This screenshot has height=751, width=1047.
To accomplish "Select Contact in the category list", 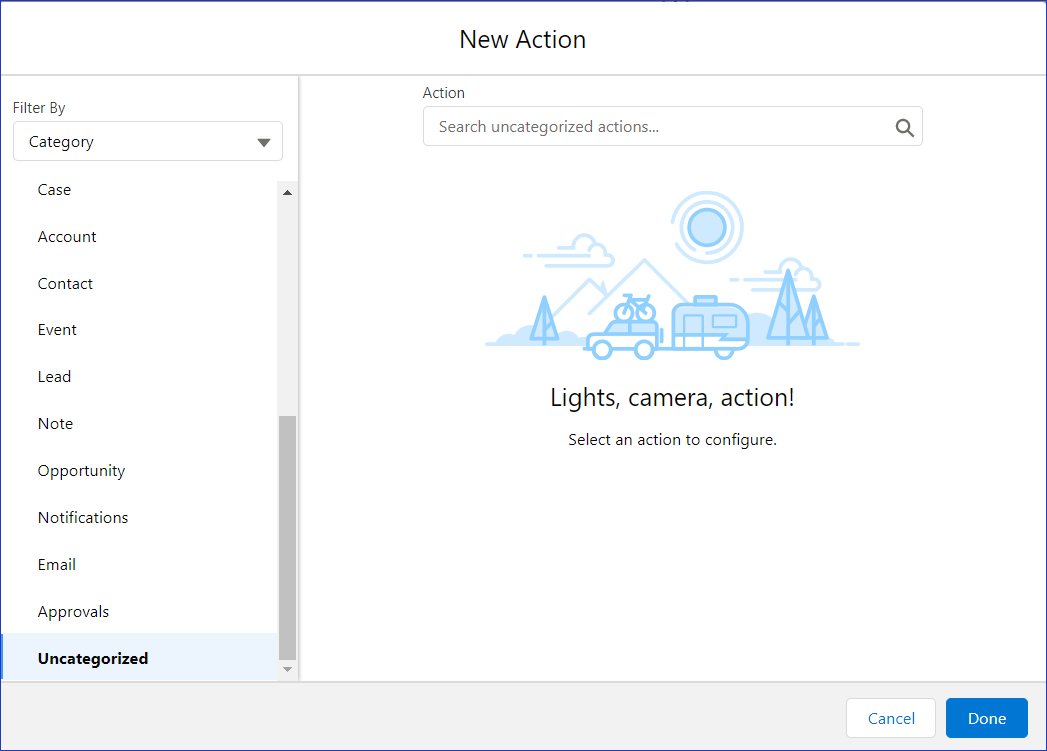I will tap(65, 284).
